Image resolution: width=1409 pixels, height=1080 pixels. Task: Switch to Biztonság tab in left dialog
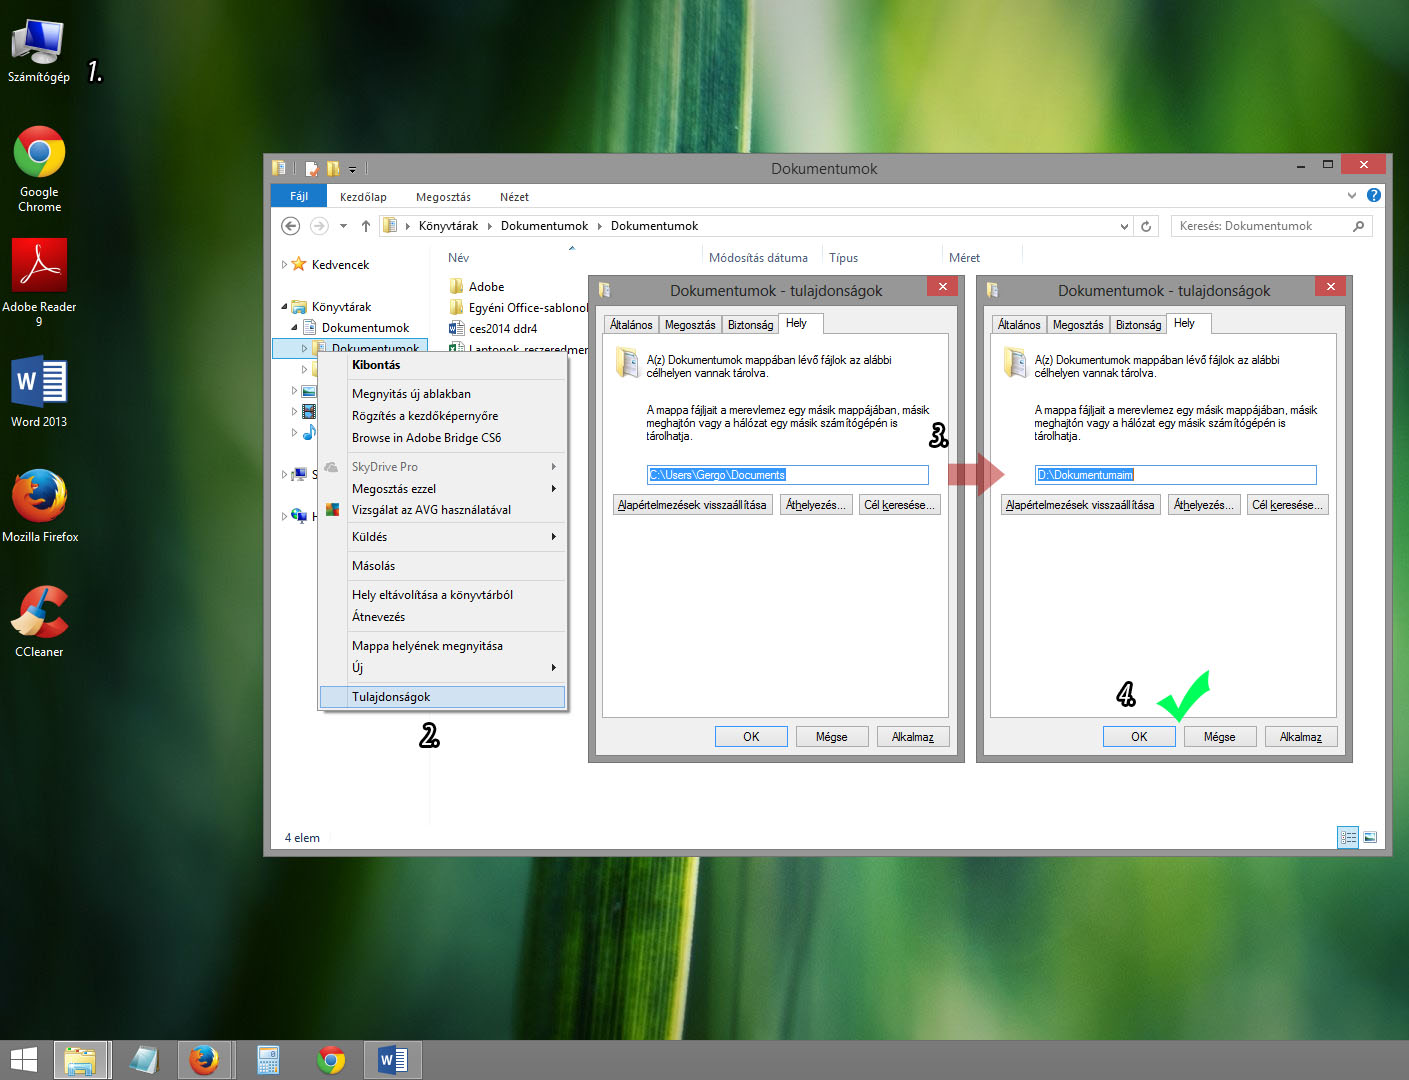750,325
